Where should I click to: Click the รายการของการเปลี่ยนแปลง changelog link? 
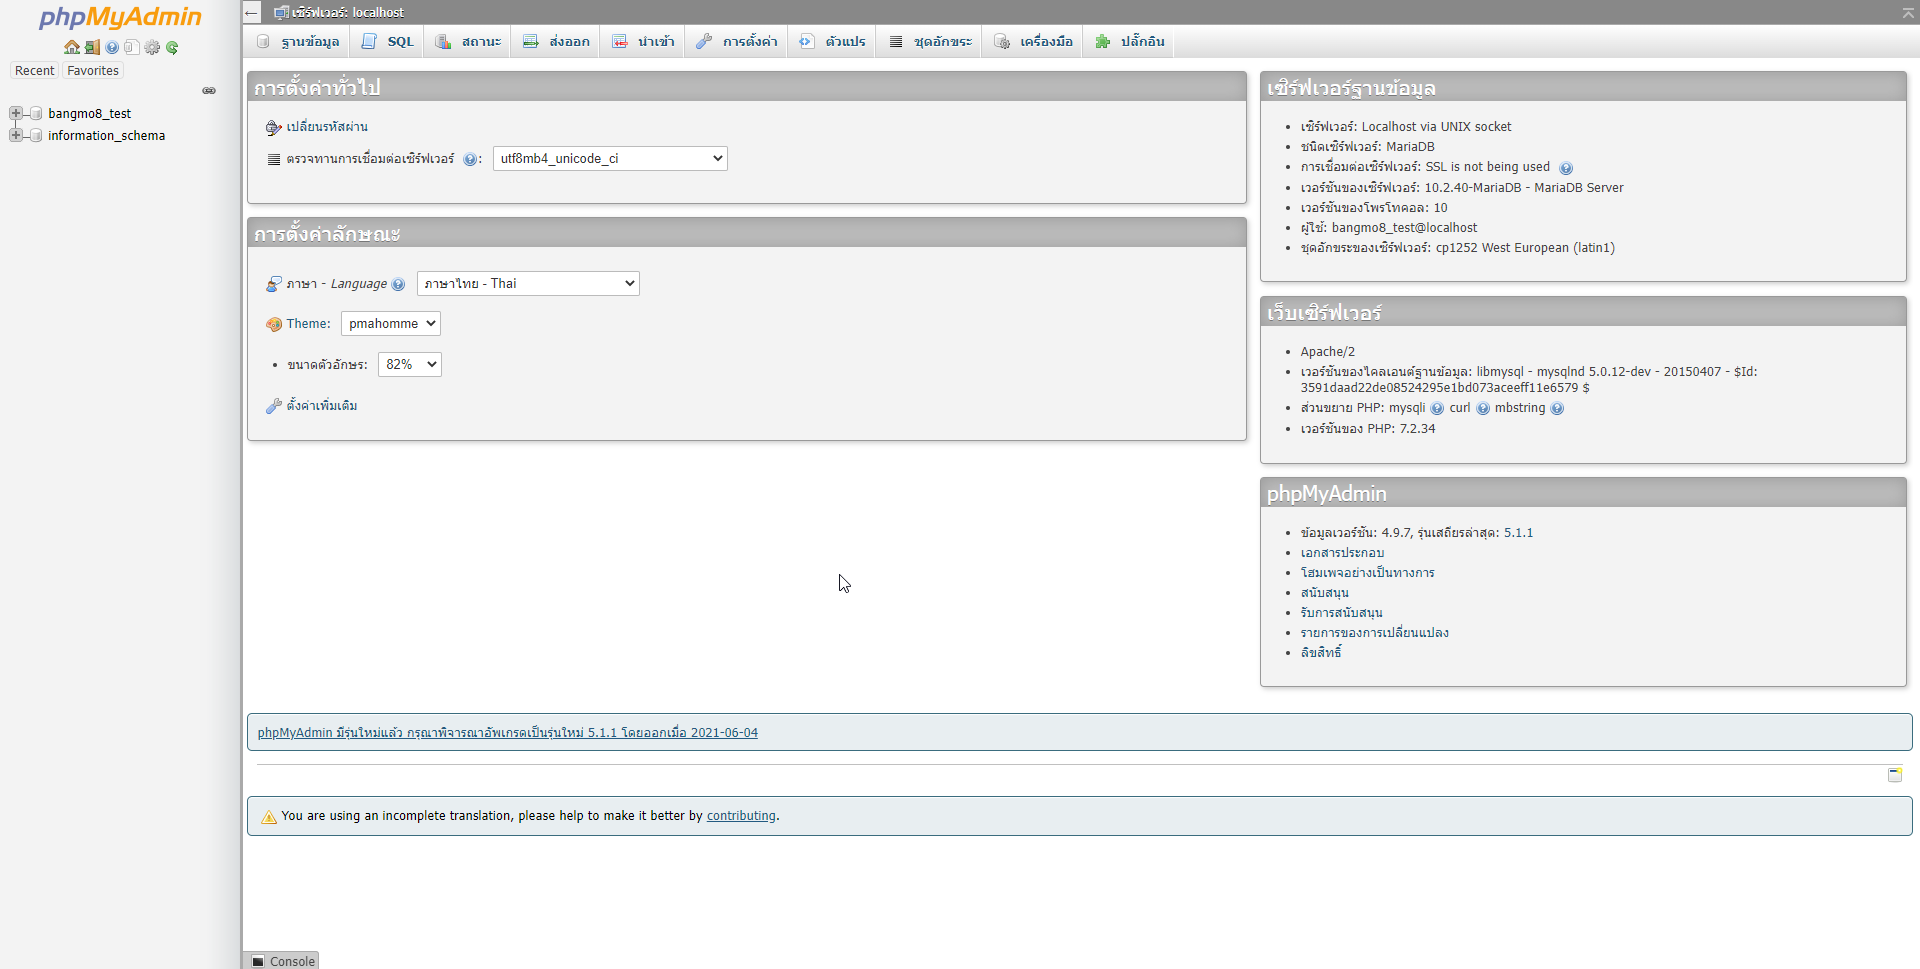(x=1374, y=633)
